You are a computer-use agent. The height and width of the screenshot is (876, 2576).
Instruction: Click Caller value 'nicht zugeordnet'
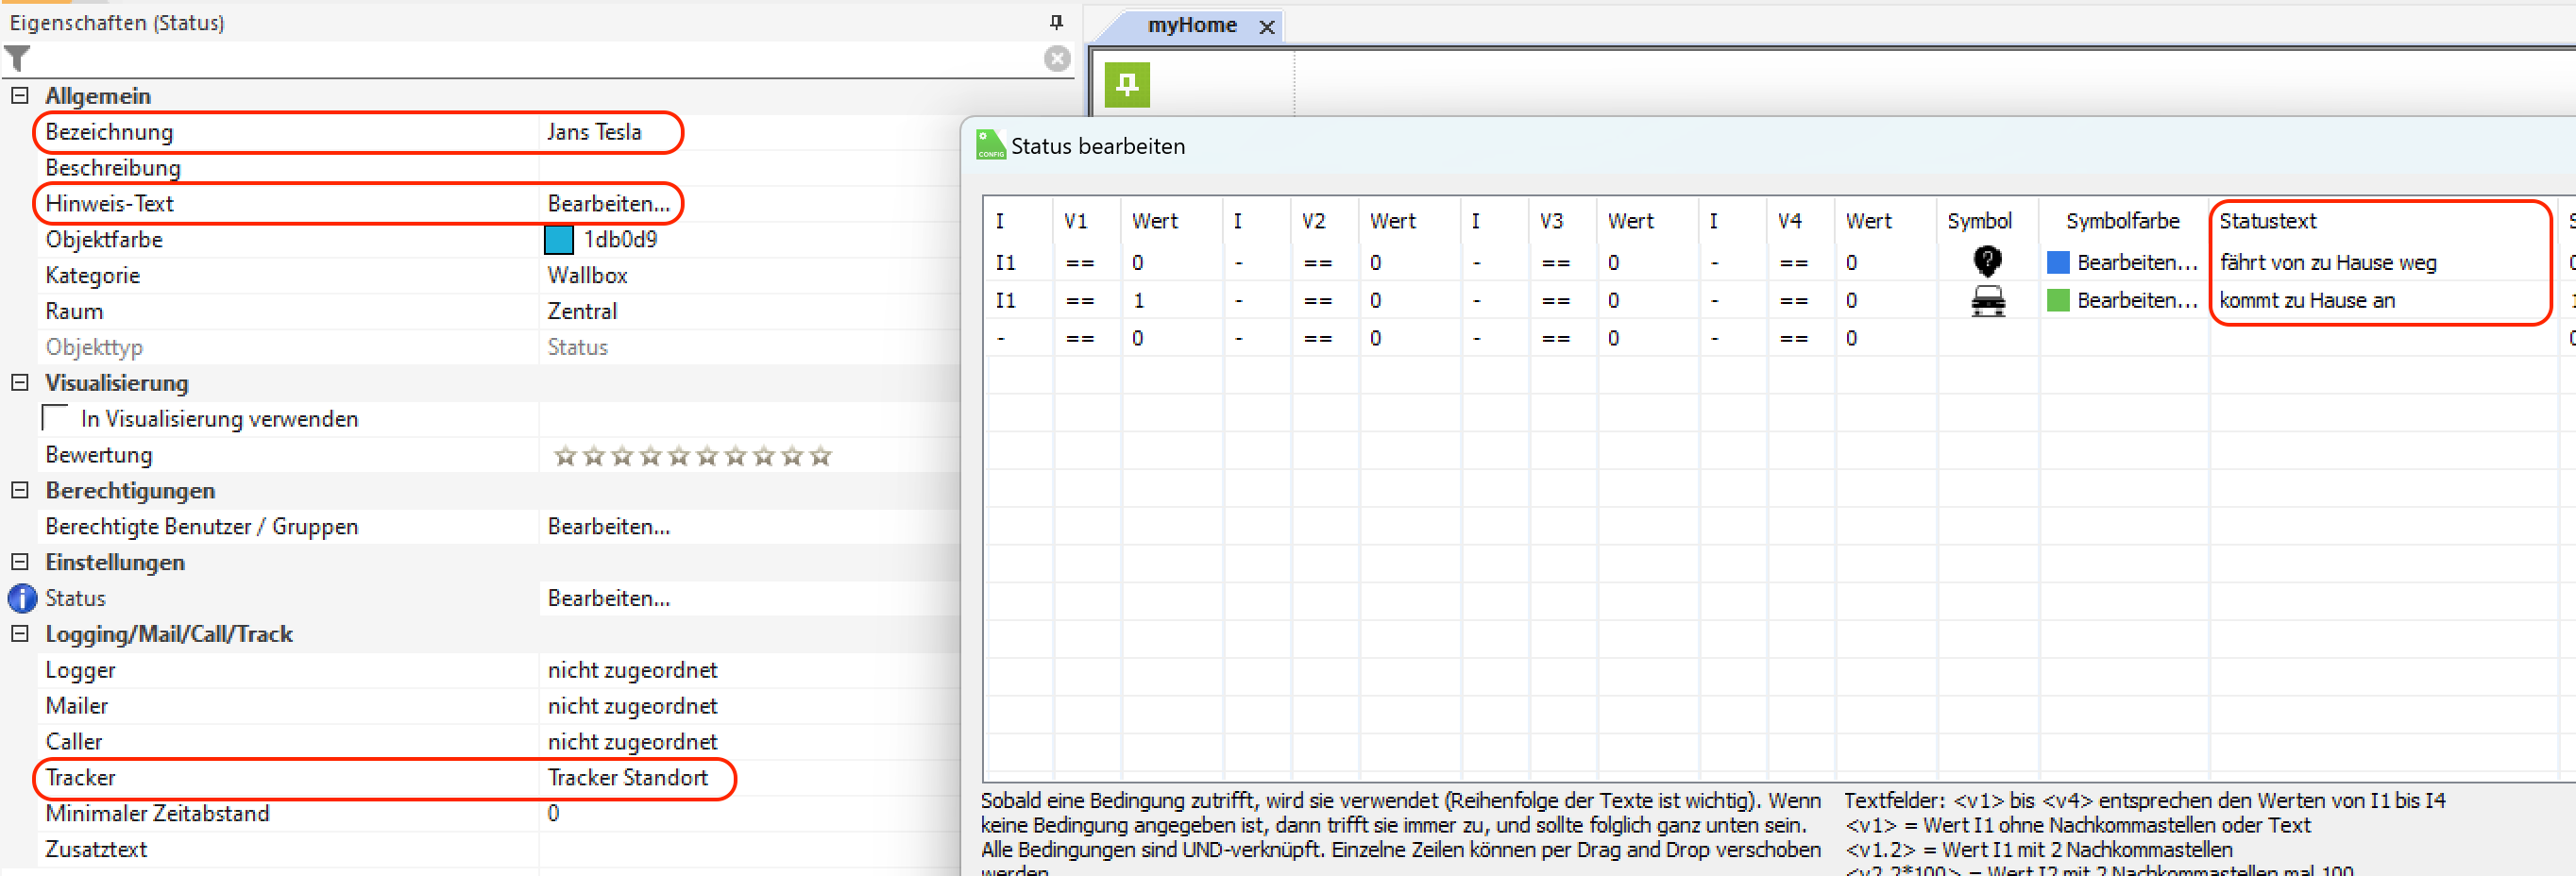tap(632, 742)
